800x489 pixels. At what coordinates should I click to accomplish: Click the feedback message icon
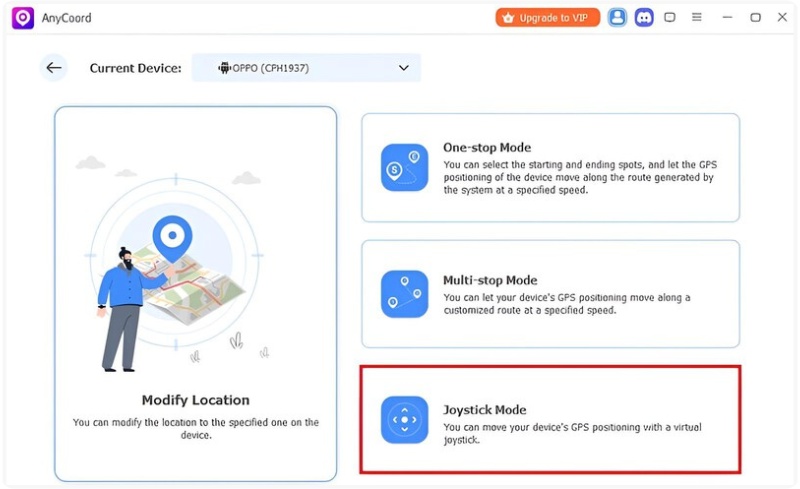670,17
